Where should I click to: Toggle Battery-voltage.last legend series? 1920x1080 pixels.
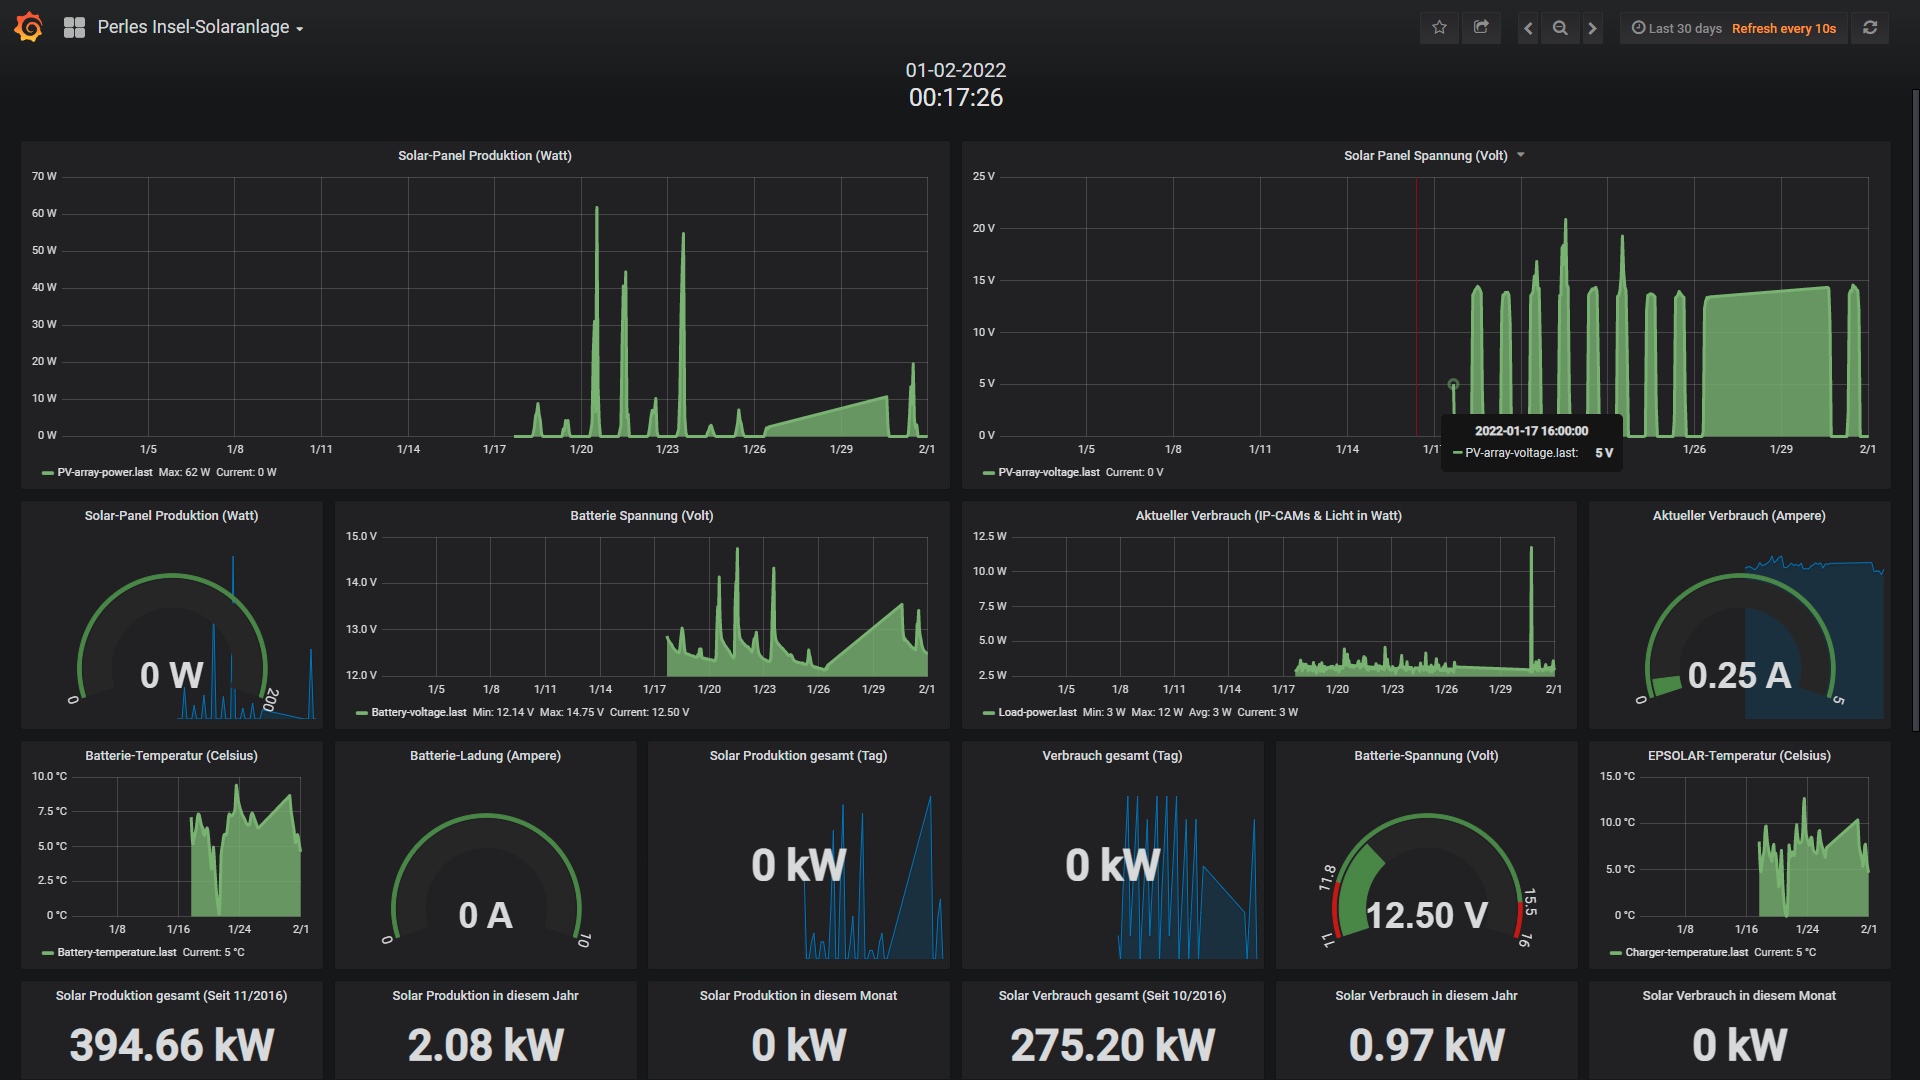tap(418, 712)
